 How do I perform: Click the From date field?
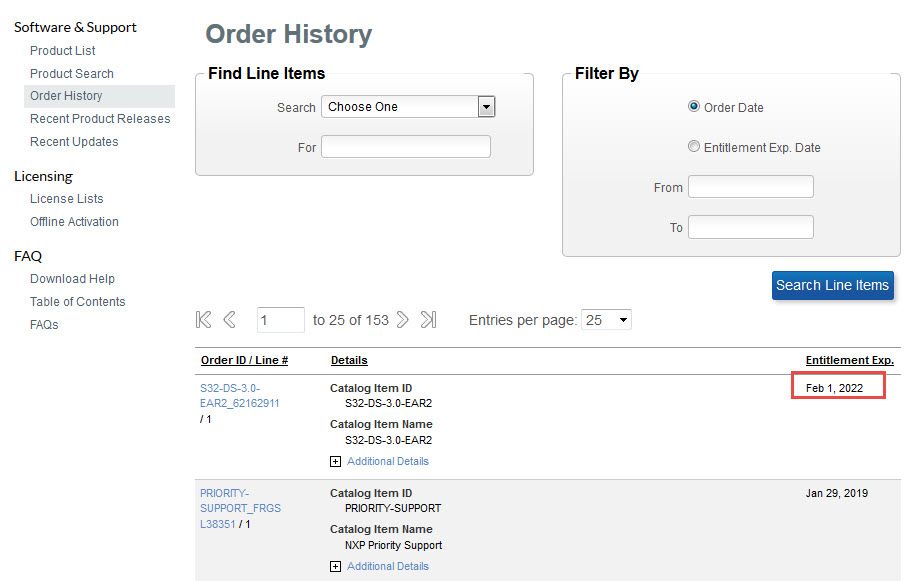[750, 187]
